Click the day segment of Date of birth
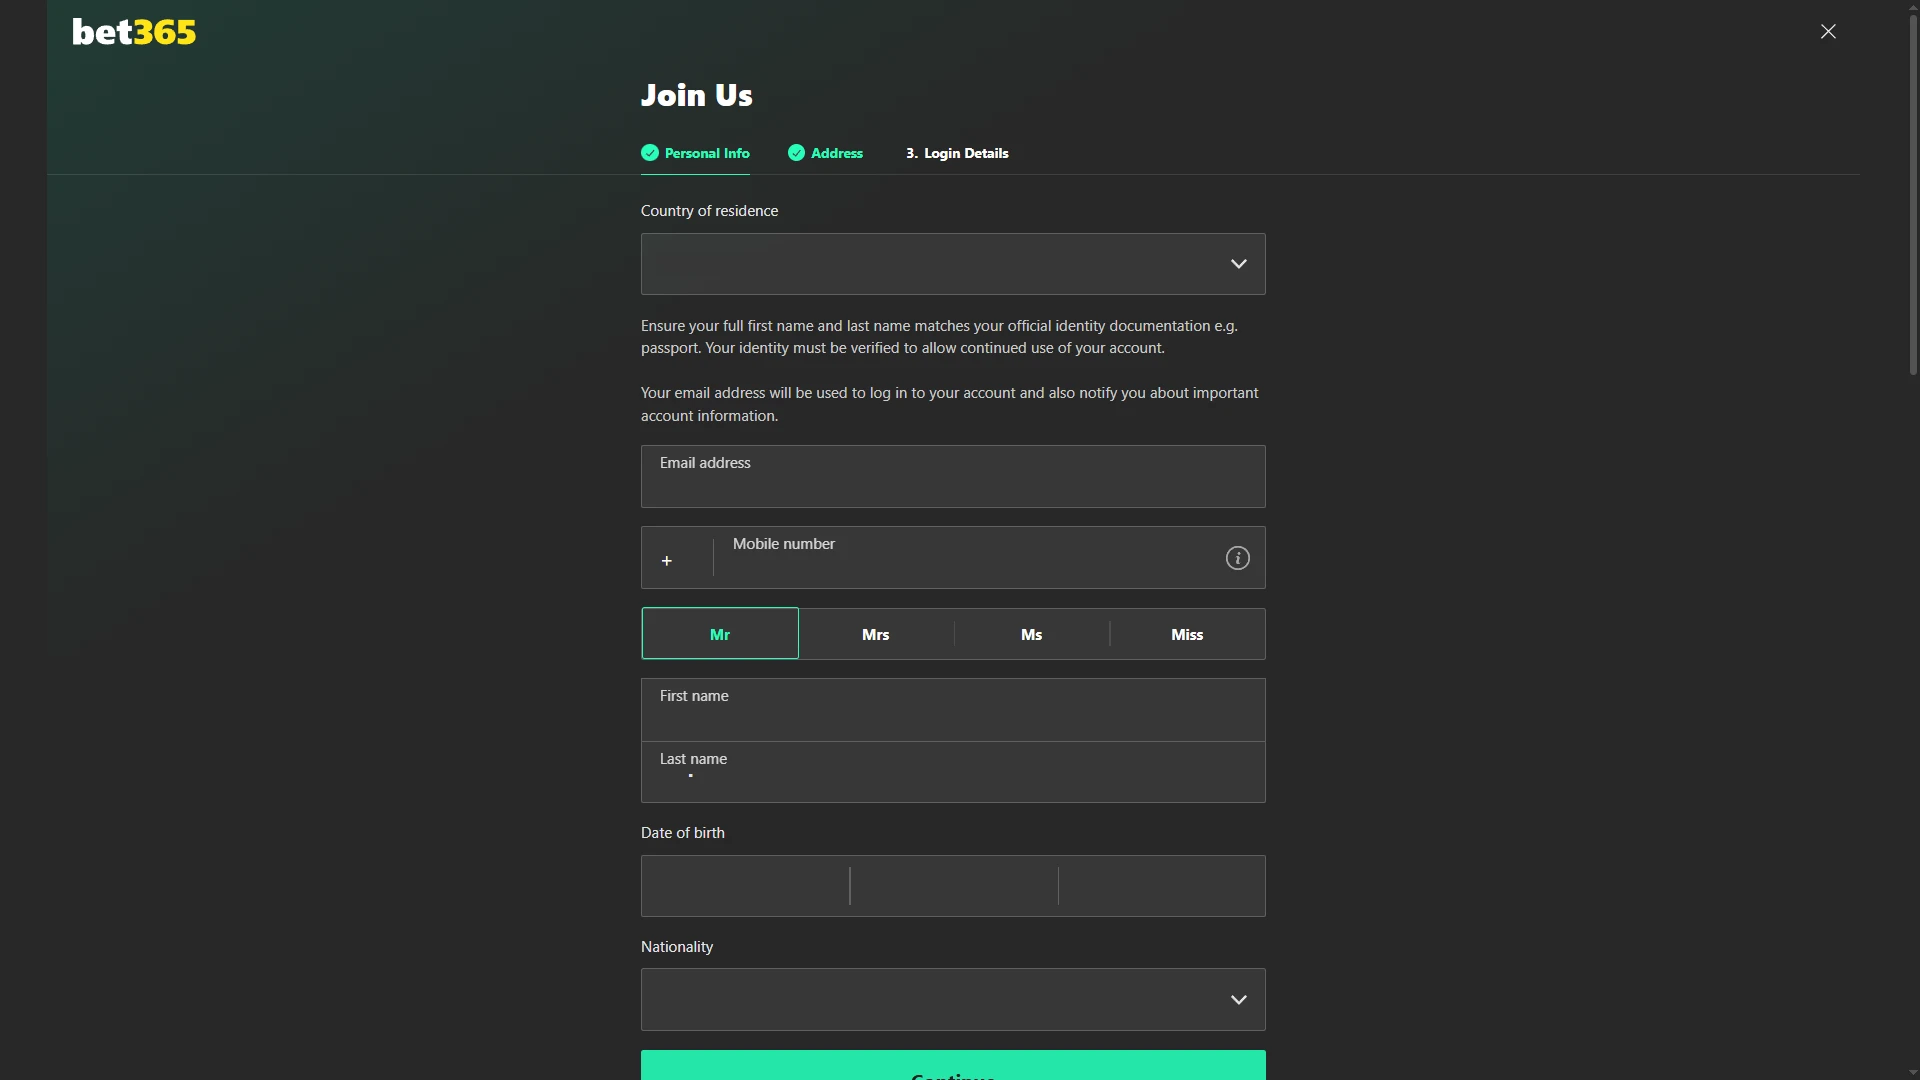Viewport: 1920px width, 1080px height. pyautogui.click(x=745, y=886)
